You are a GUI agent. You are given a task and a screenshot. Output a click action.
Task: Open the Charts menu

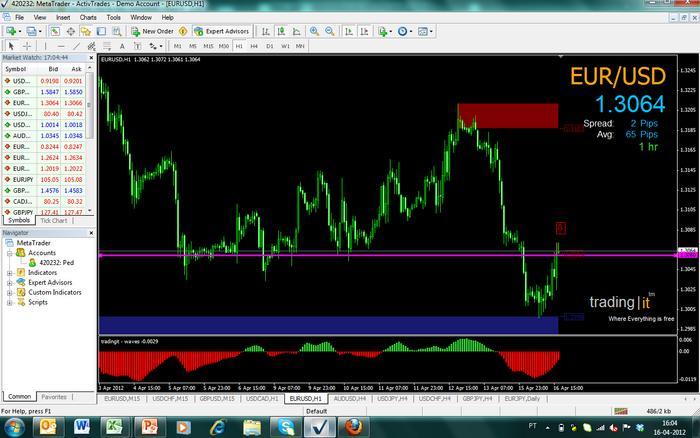coord(88,17)
